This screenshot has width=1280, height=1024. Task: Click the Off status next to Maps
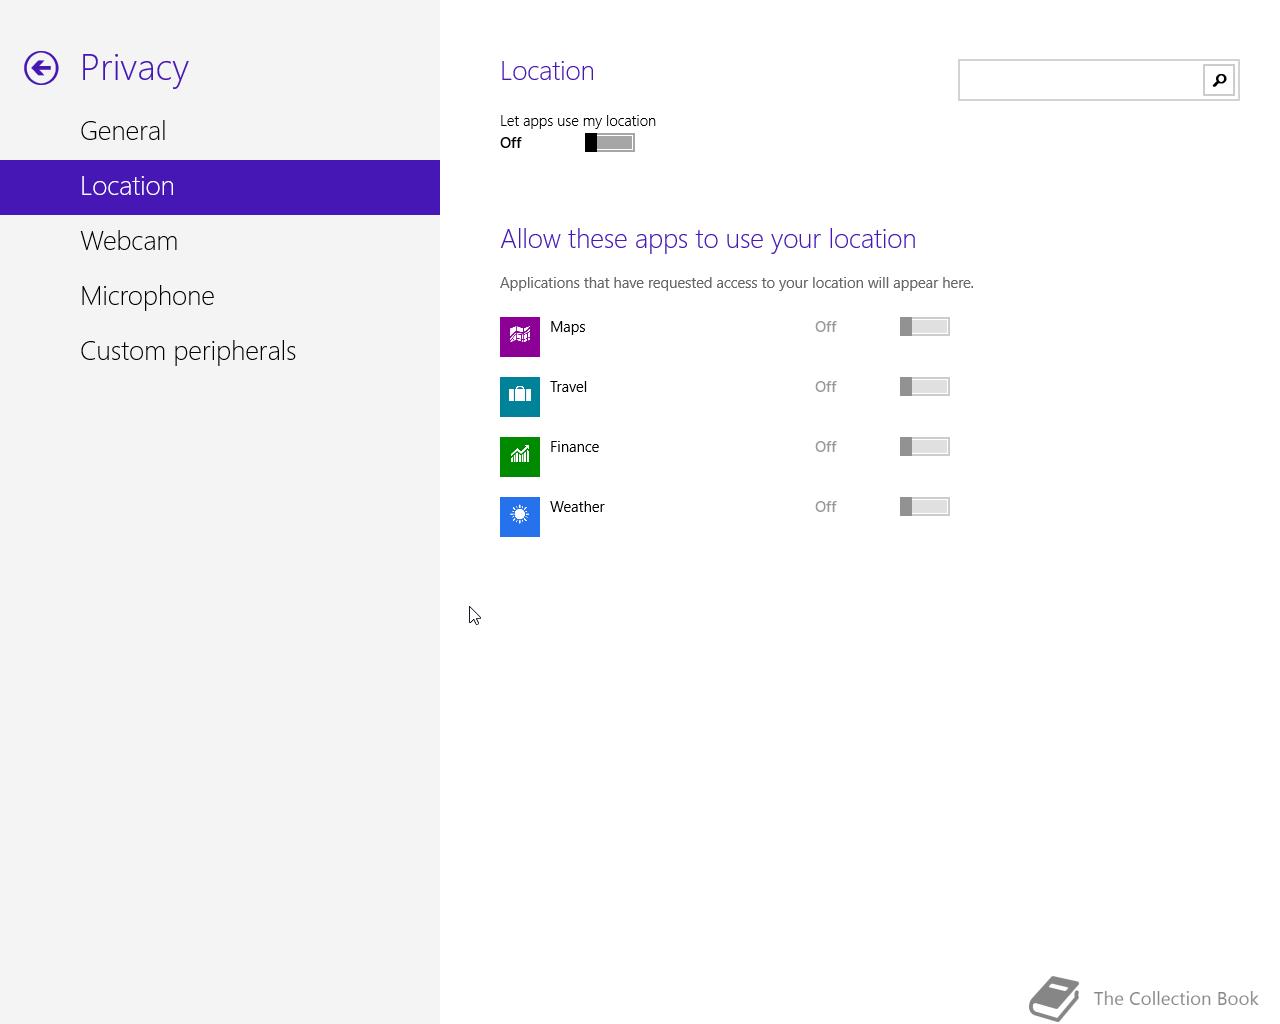point(825,327)
